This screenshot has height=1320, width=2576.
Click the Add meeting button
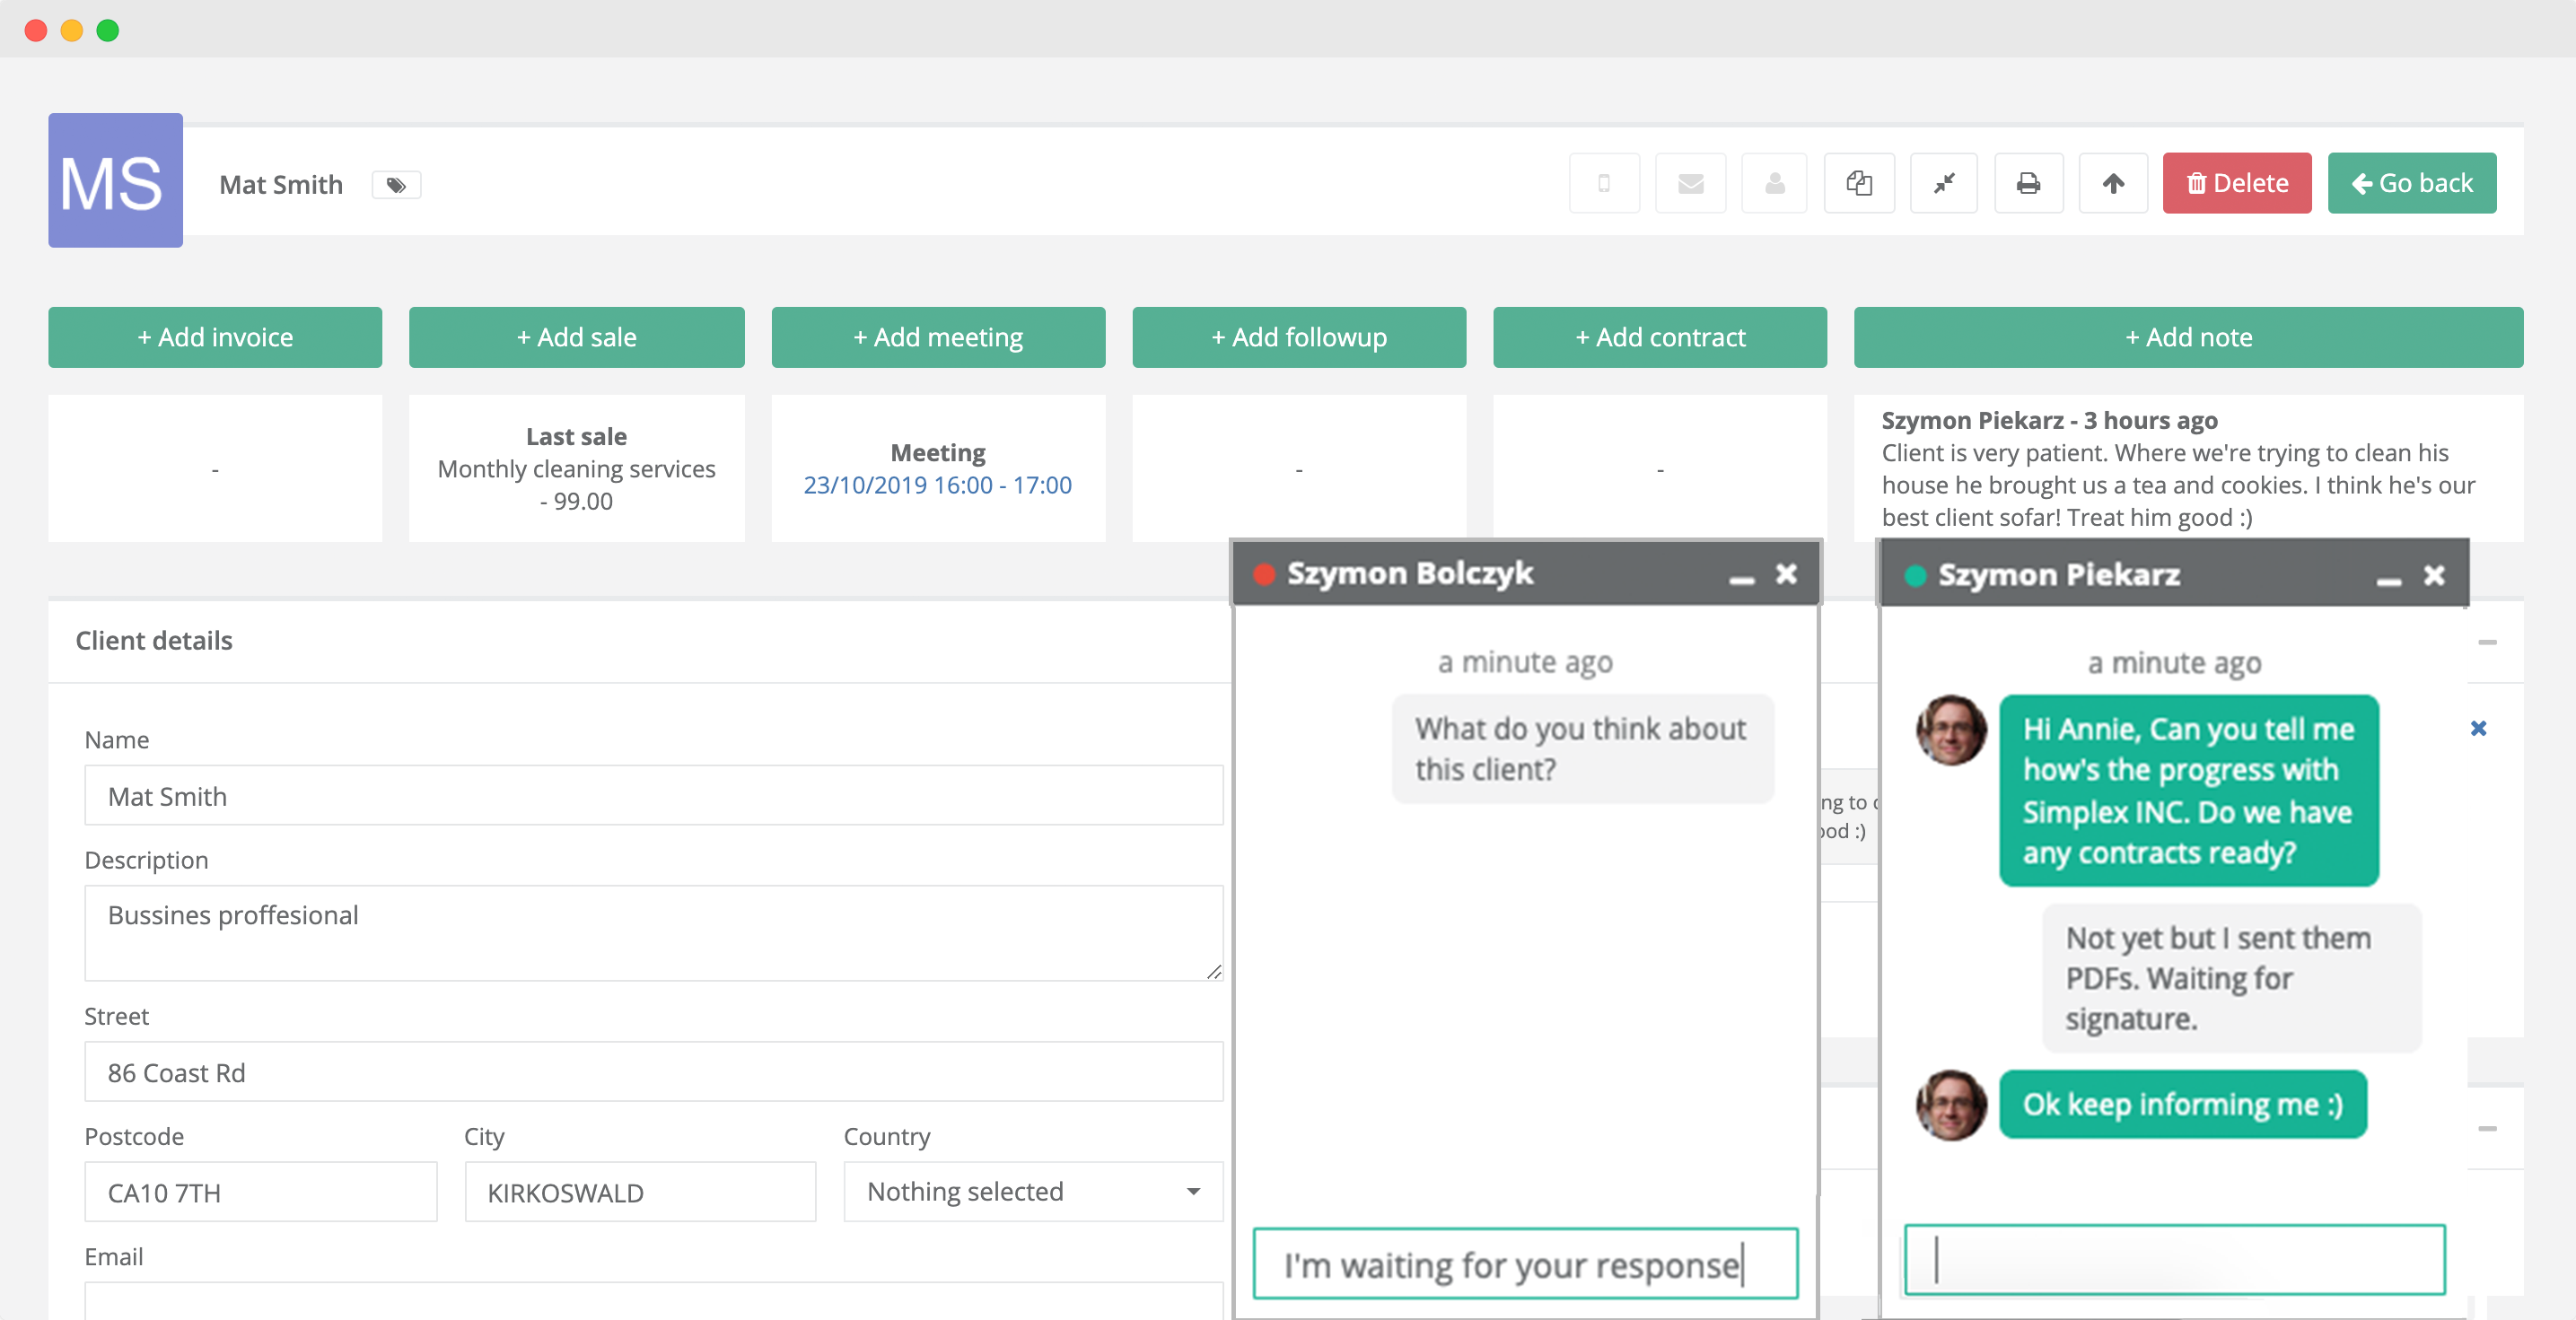pyautogui.click(x=937, y=337)
